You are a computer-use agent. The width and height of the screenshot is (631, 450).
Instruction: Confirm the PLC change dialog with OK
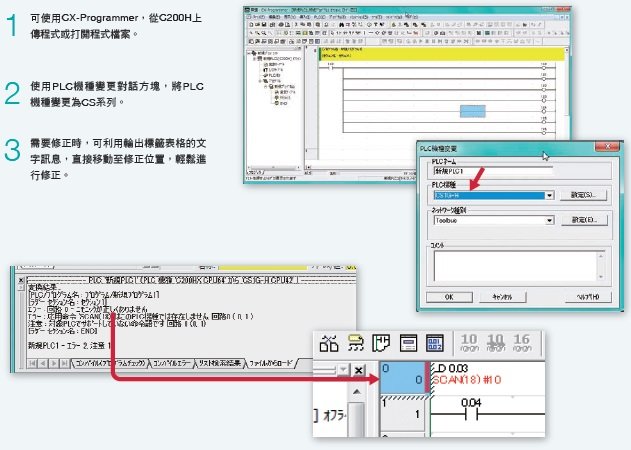(x=449, y=297)
